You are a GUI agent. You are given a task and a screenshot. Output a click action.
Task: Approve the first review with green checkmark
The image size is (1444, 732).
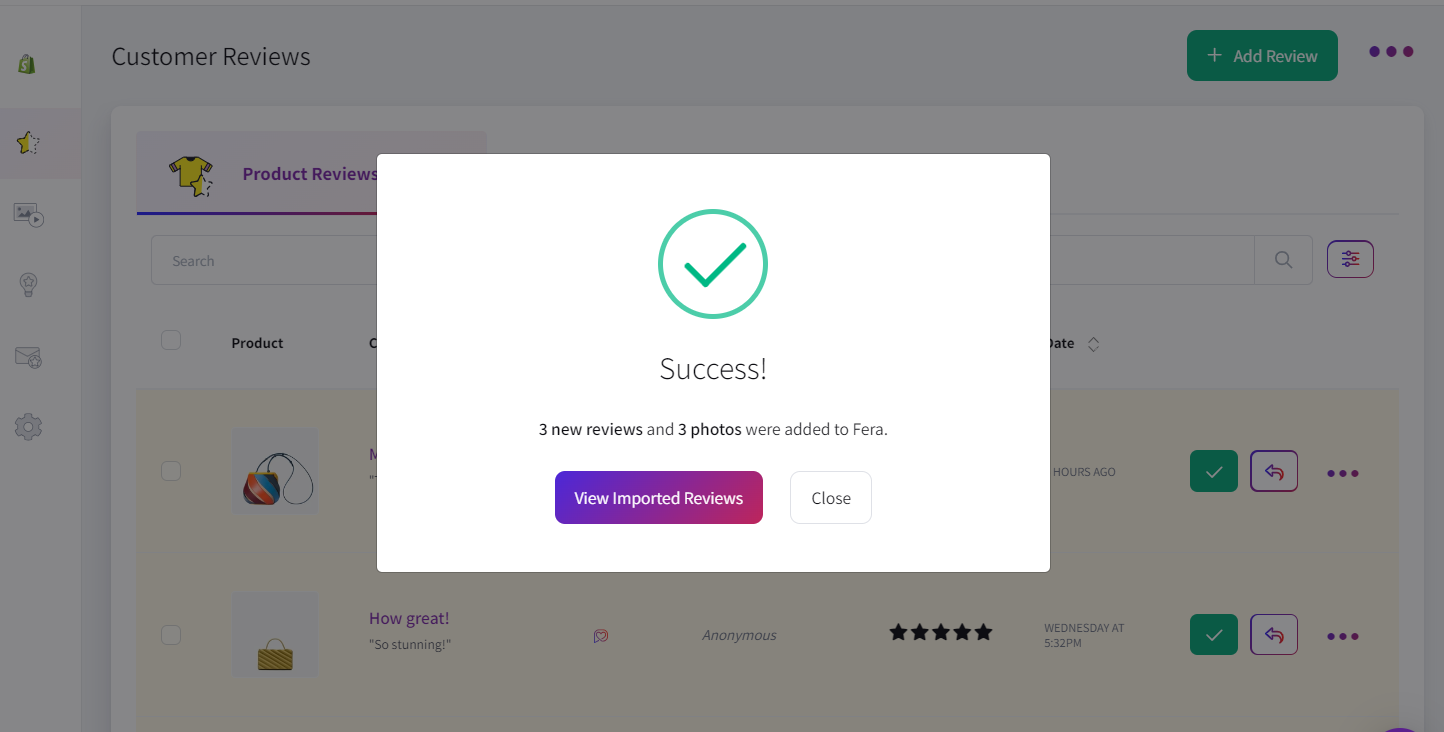pos(1214,472)
